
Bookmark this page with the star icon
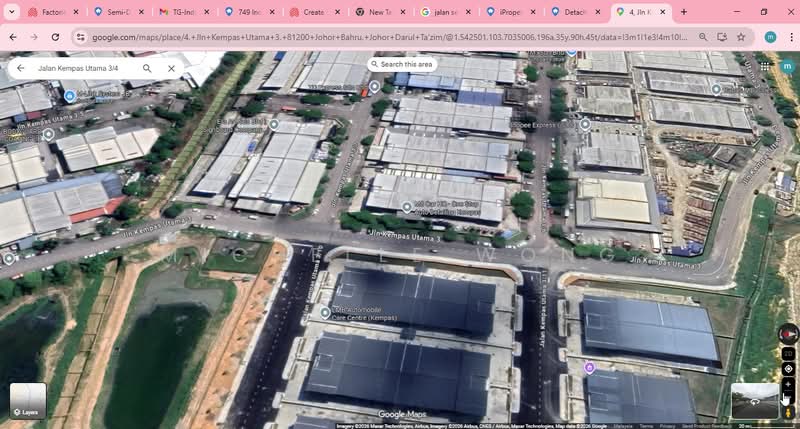[x=741, y=37]
